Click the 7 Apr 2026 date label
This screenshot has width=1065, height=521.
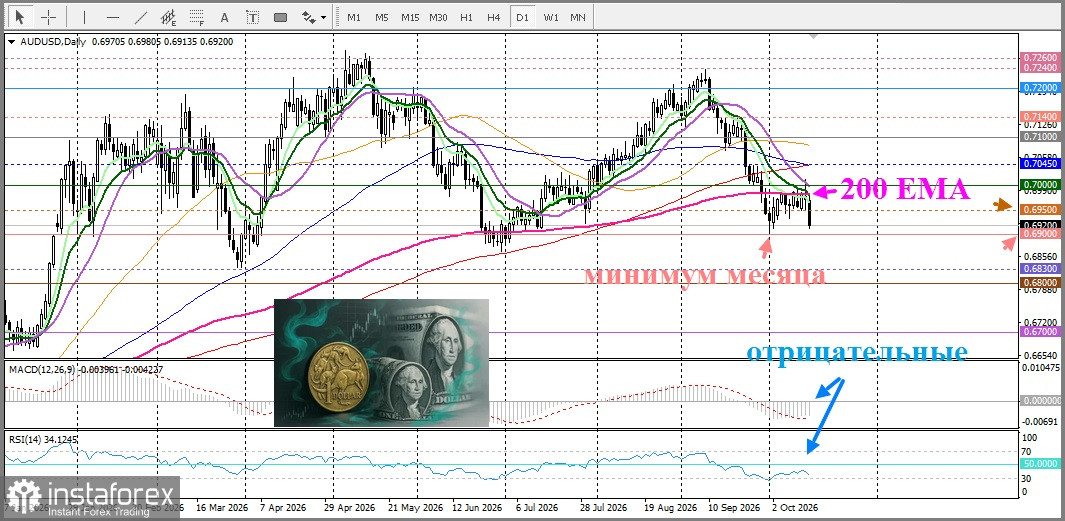coord(285,507)
